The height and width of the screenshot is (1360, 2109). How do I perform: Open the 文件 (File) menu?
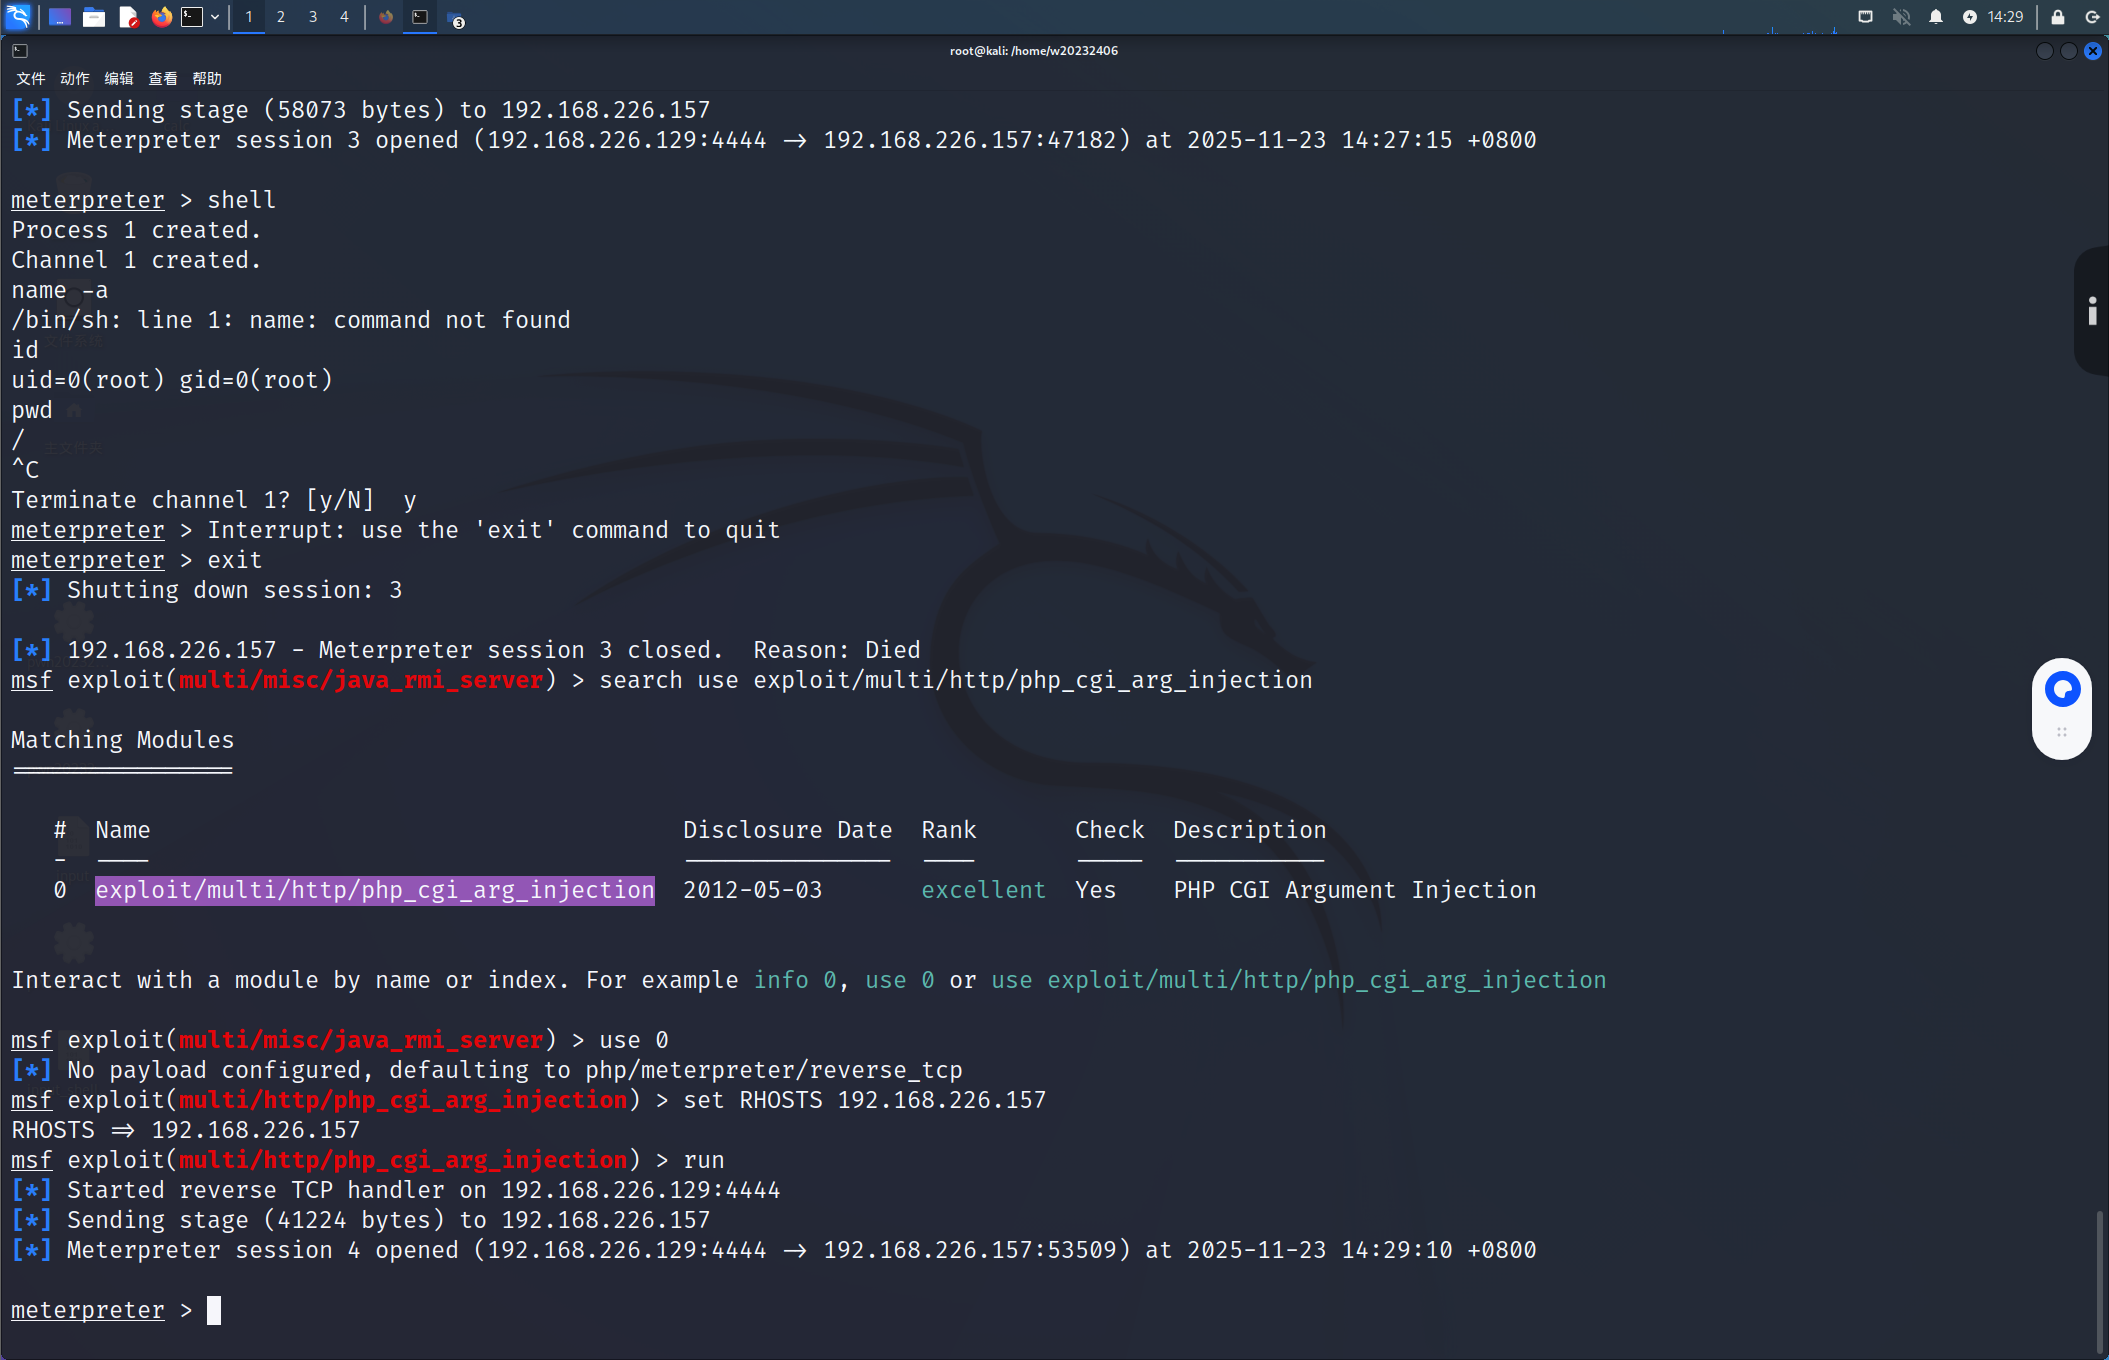(30, 78)
